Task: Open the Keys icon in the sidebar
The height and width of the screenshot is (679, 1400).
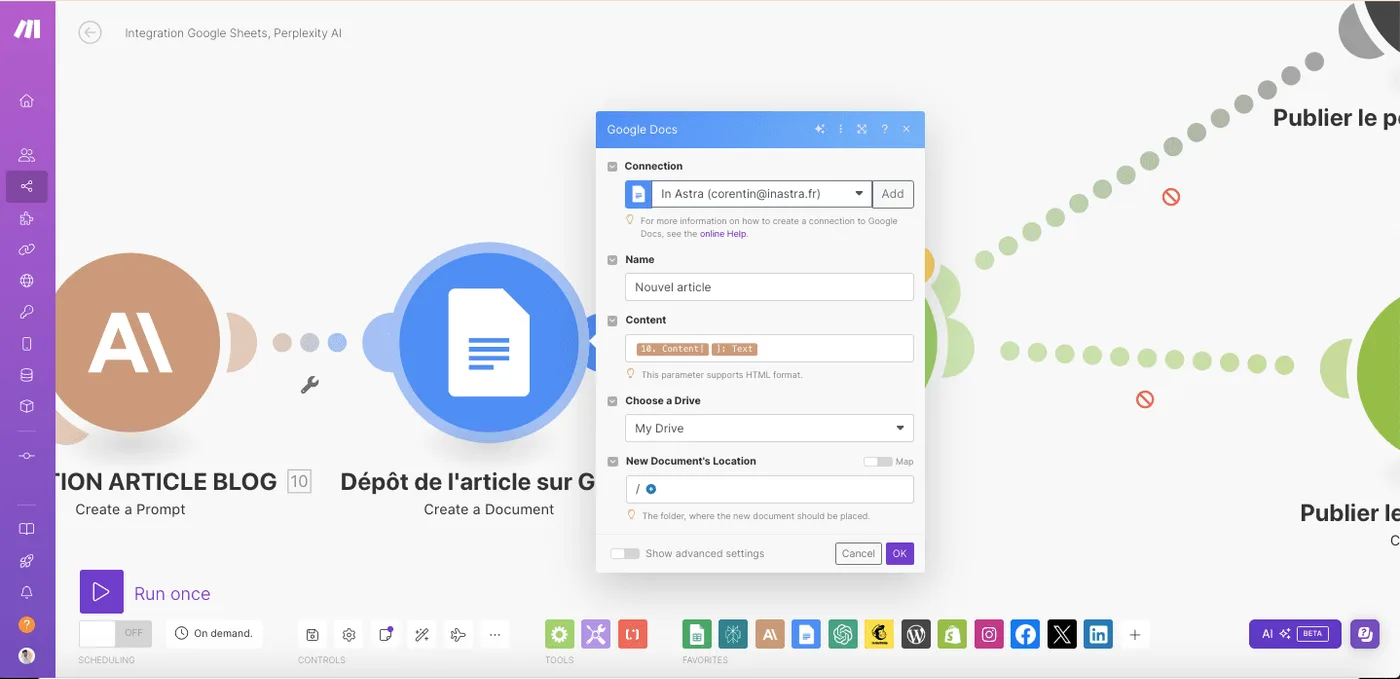Action: (x=27, y=312)
